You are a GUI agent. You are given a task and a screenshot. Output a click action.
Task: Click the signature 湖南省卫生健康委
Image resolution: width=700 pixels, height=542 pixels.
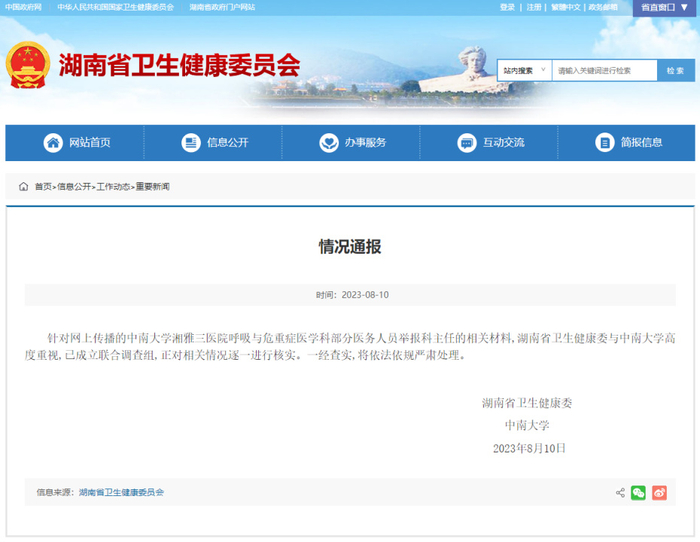click(x=527, y=403)
